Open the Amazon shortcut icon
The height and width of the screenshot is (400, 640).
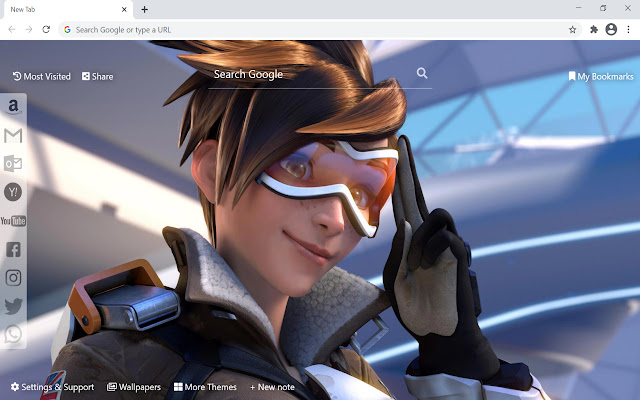tap(13, 107)
